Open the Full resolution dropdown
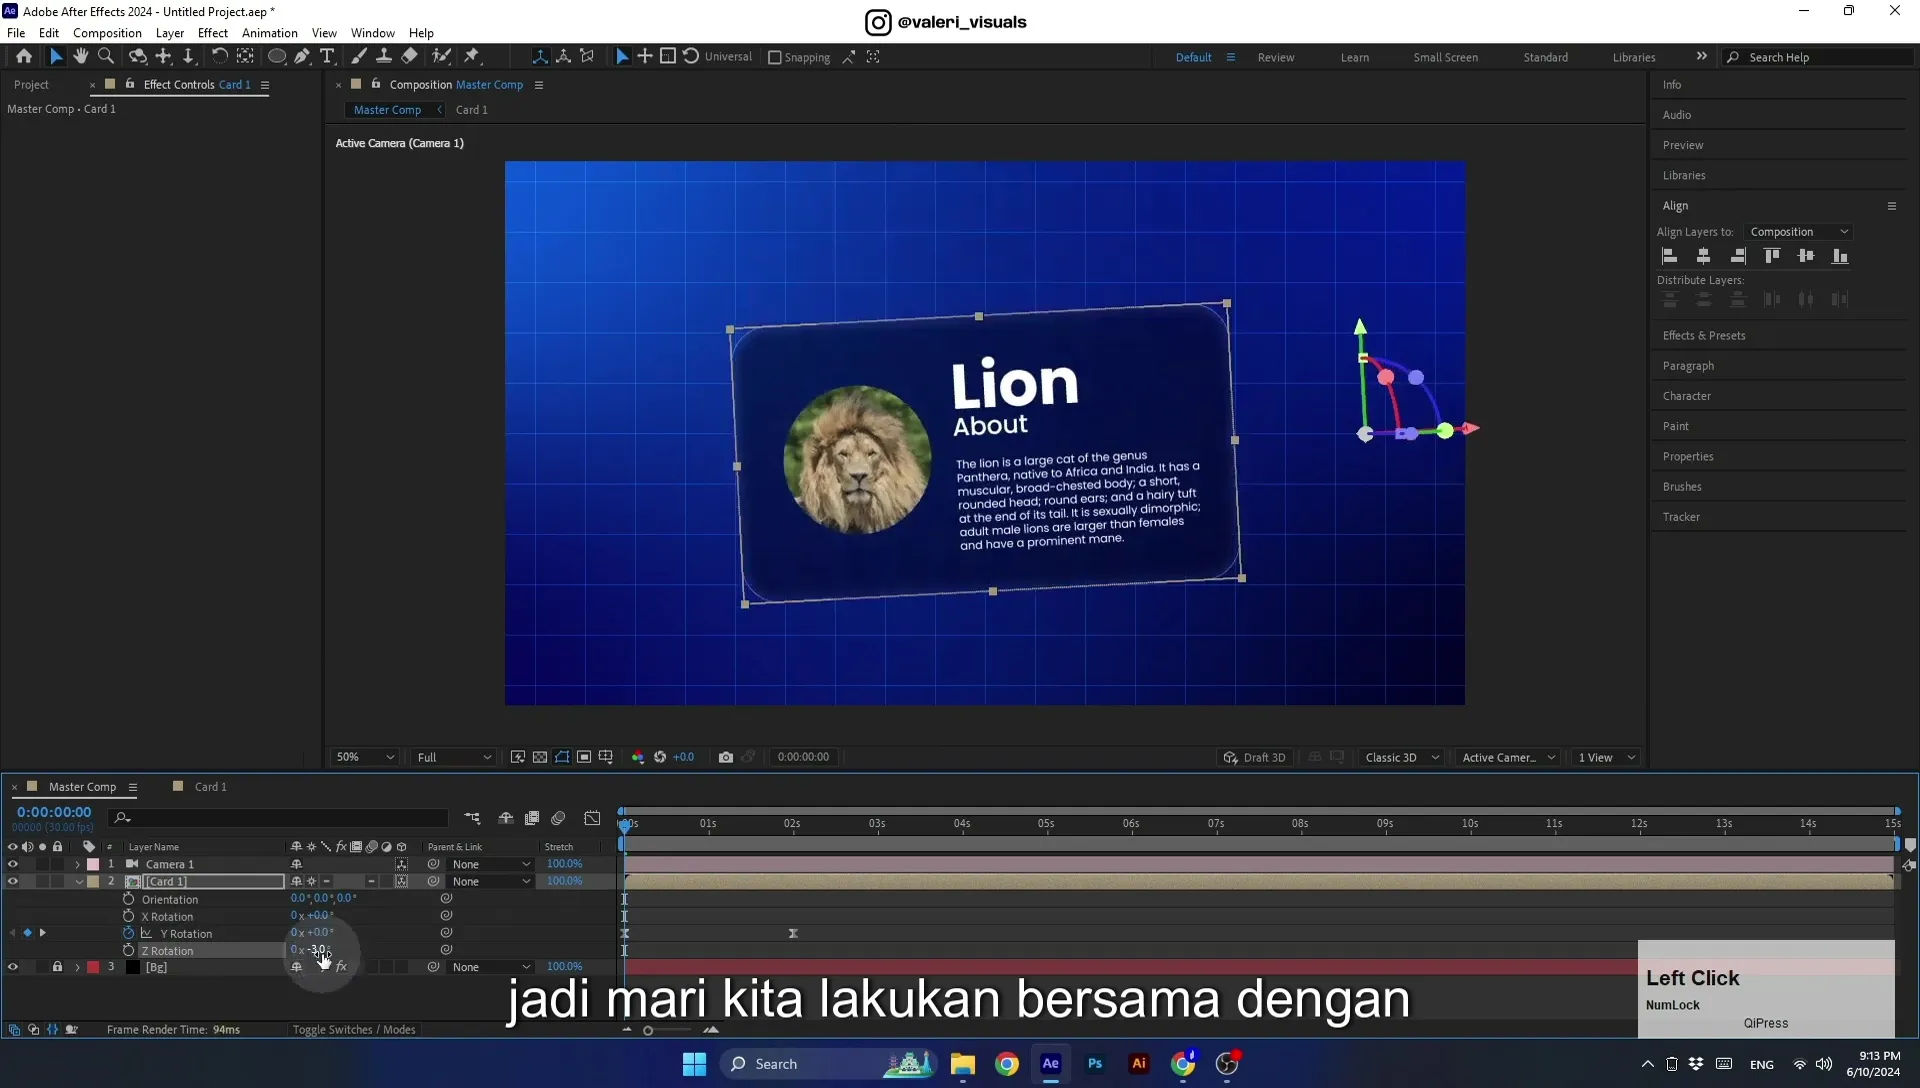The width and height of the screenshot is (1920, 1088). [x=454, y=757]
